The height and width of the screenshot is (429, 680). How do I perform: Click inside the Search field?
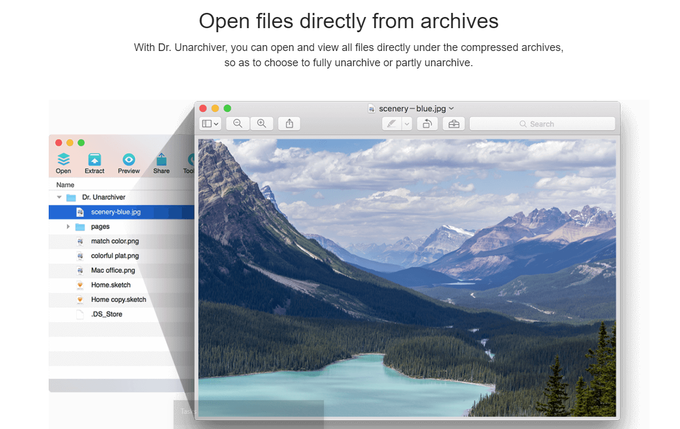(542, 124)
